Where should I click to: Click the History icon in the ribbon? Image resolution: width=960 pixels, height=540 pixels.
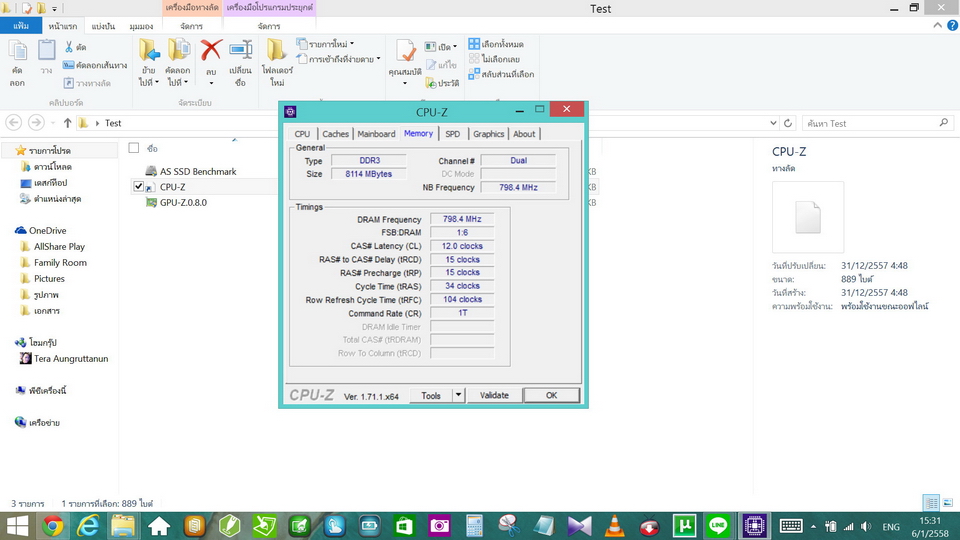[x=431, y=83]
